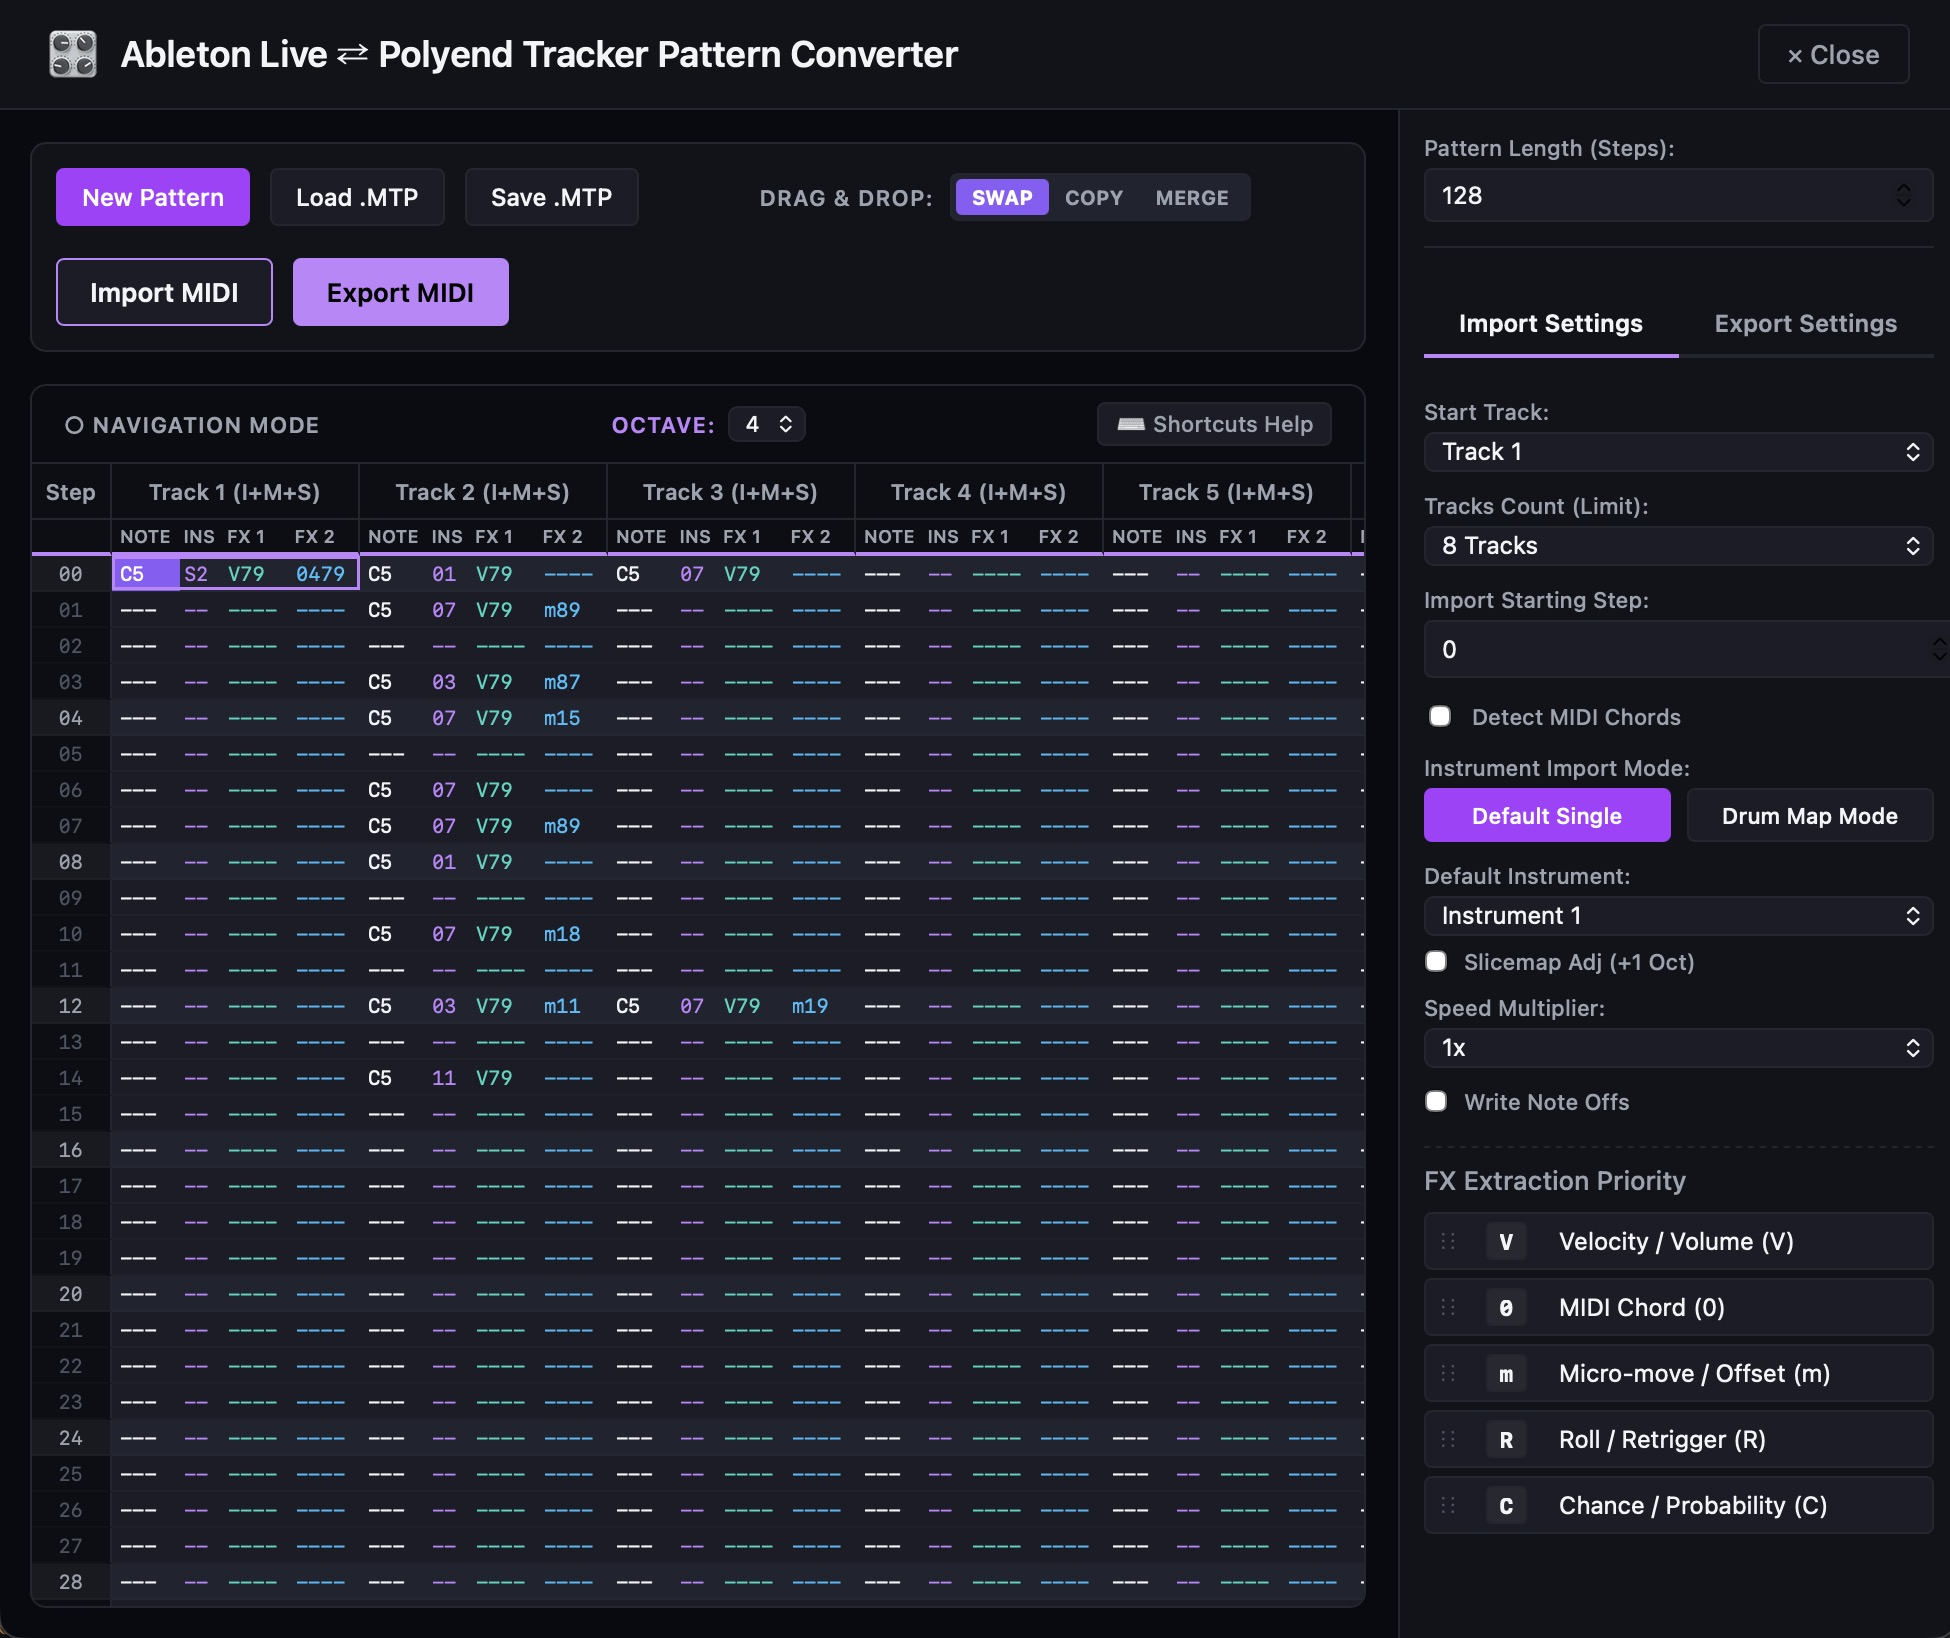Select the S2 instrument cell in Track 1

[x=196, y=574]
